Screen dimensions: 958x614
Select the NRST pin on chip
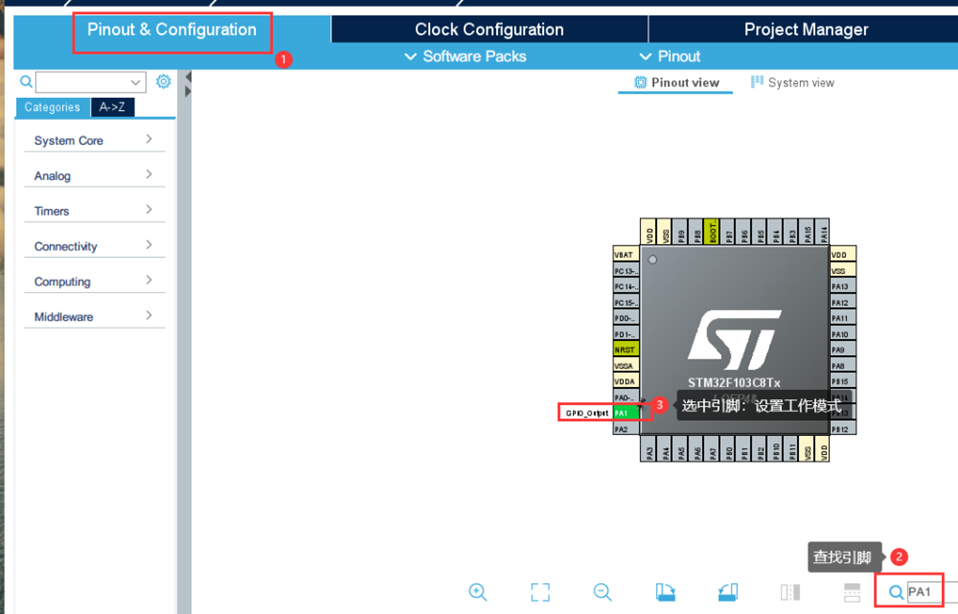[x=626, y=349]
